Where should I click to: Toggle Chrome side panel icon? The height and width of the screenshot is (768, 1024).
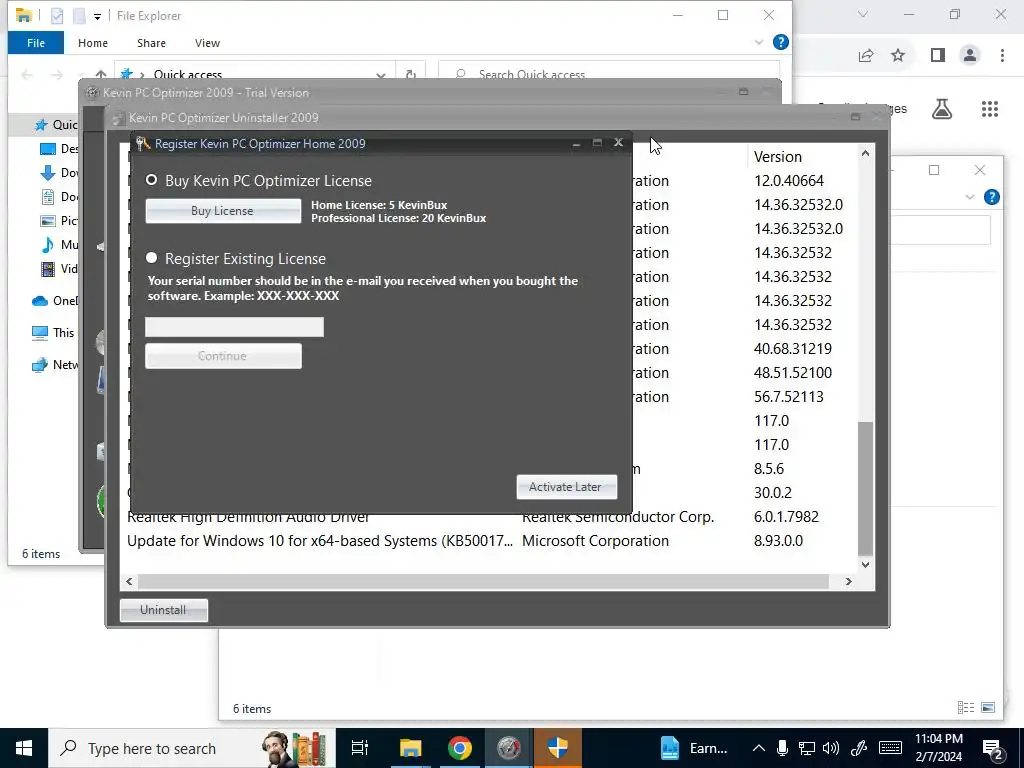[x=938, y=56]
